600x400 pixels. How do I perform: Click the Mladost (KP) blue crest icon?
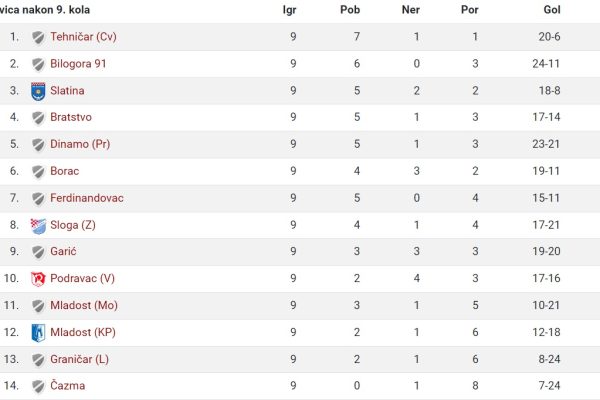click(x=38, y=333)
